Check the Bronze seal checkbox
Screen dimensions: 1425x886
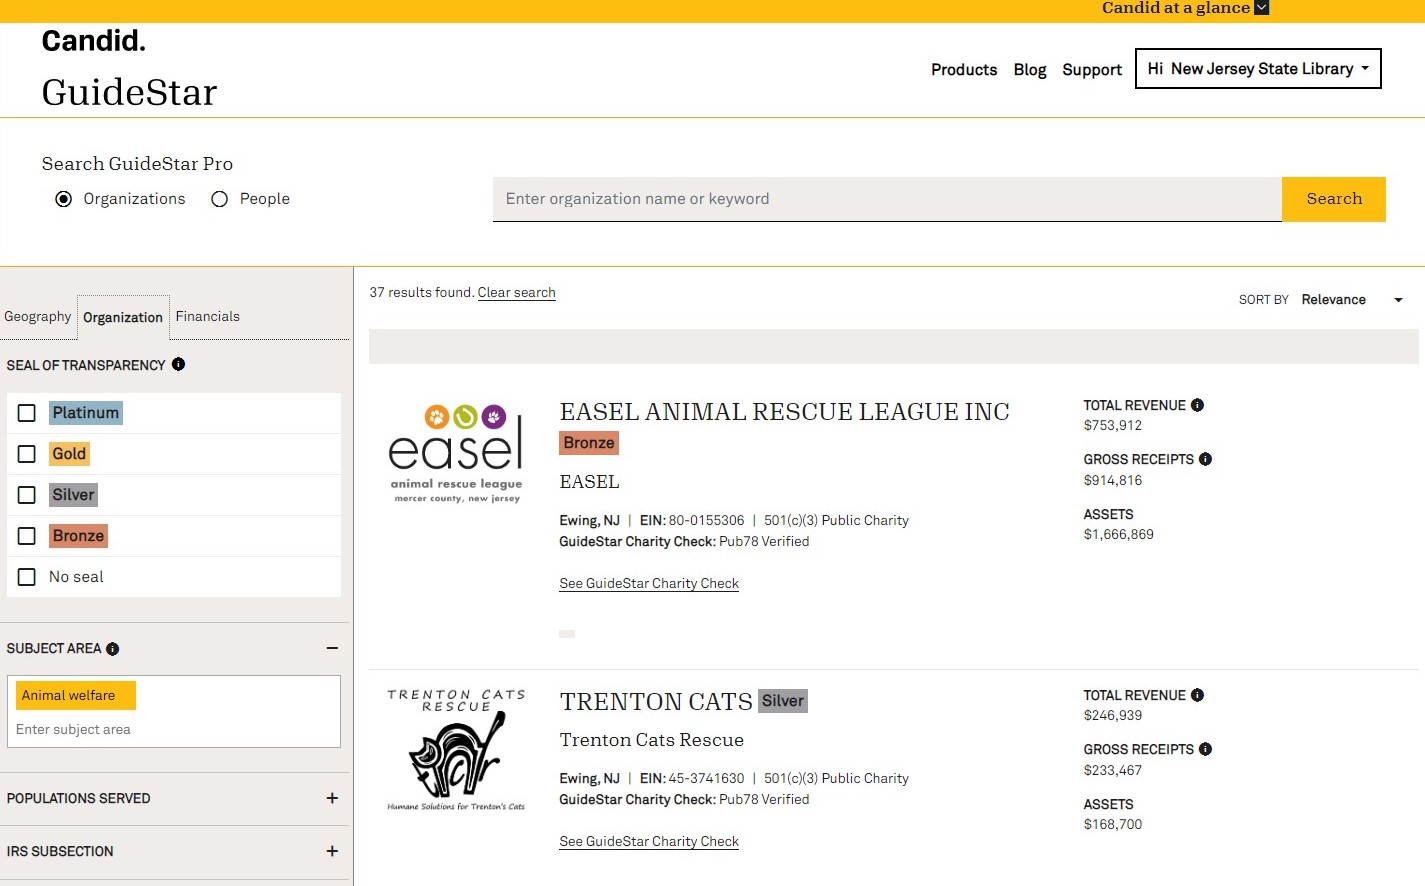tap(27, 536)
